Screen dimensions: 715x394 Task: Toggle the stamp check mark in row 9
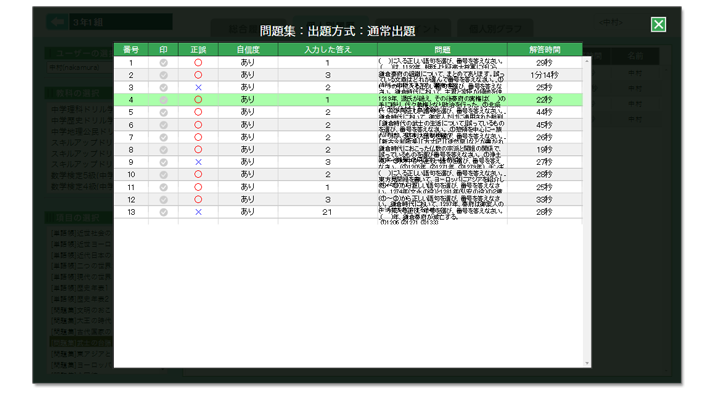tap(163, 162)
